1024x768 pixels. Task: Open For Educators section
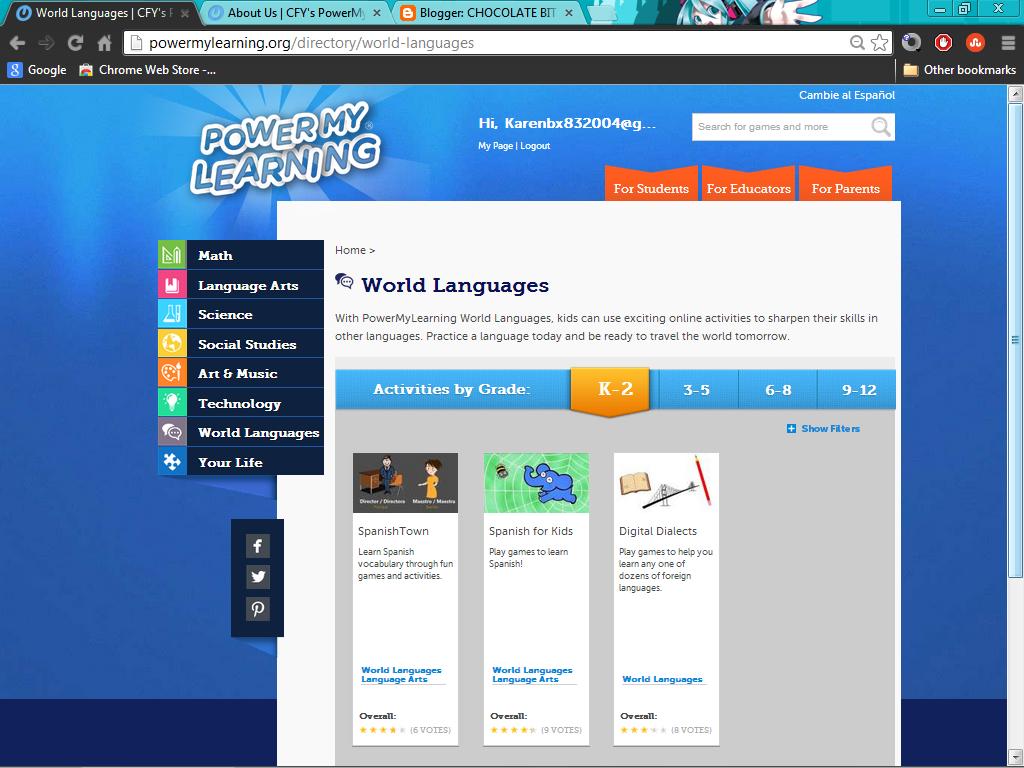(x=748, y=185)
